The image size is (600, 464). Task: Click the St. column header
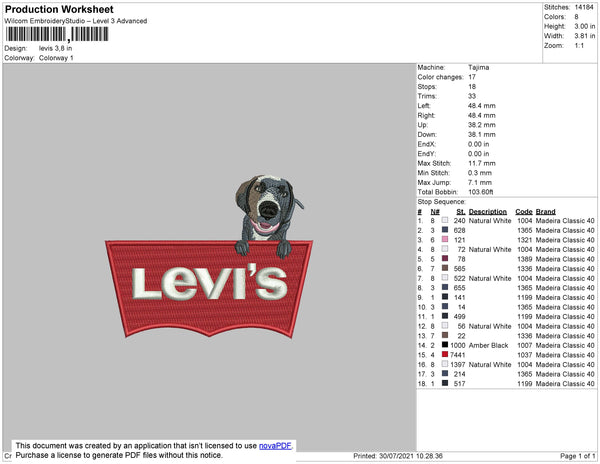point(461,212)
